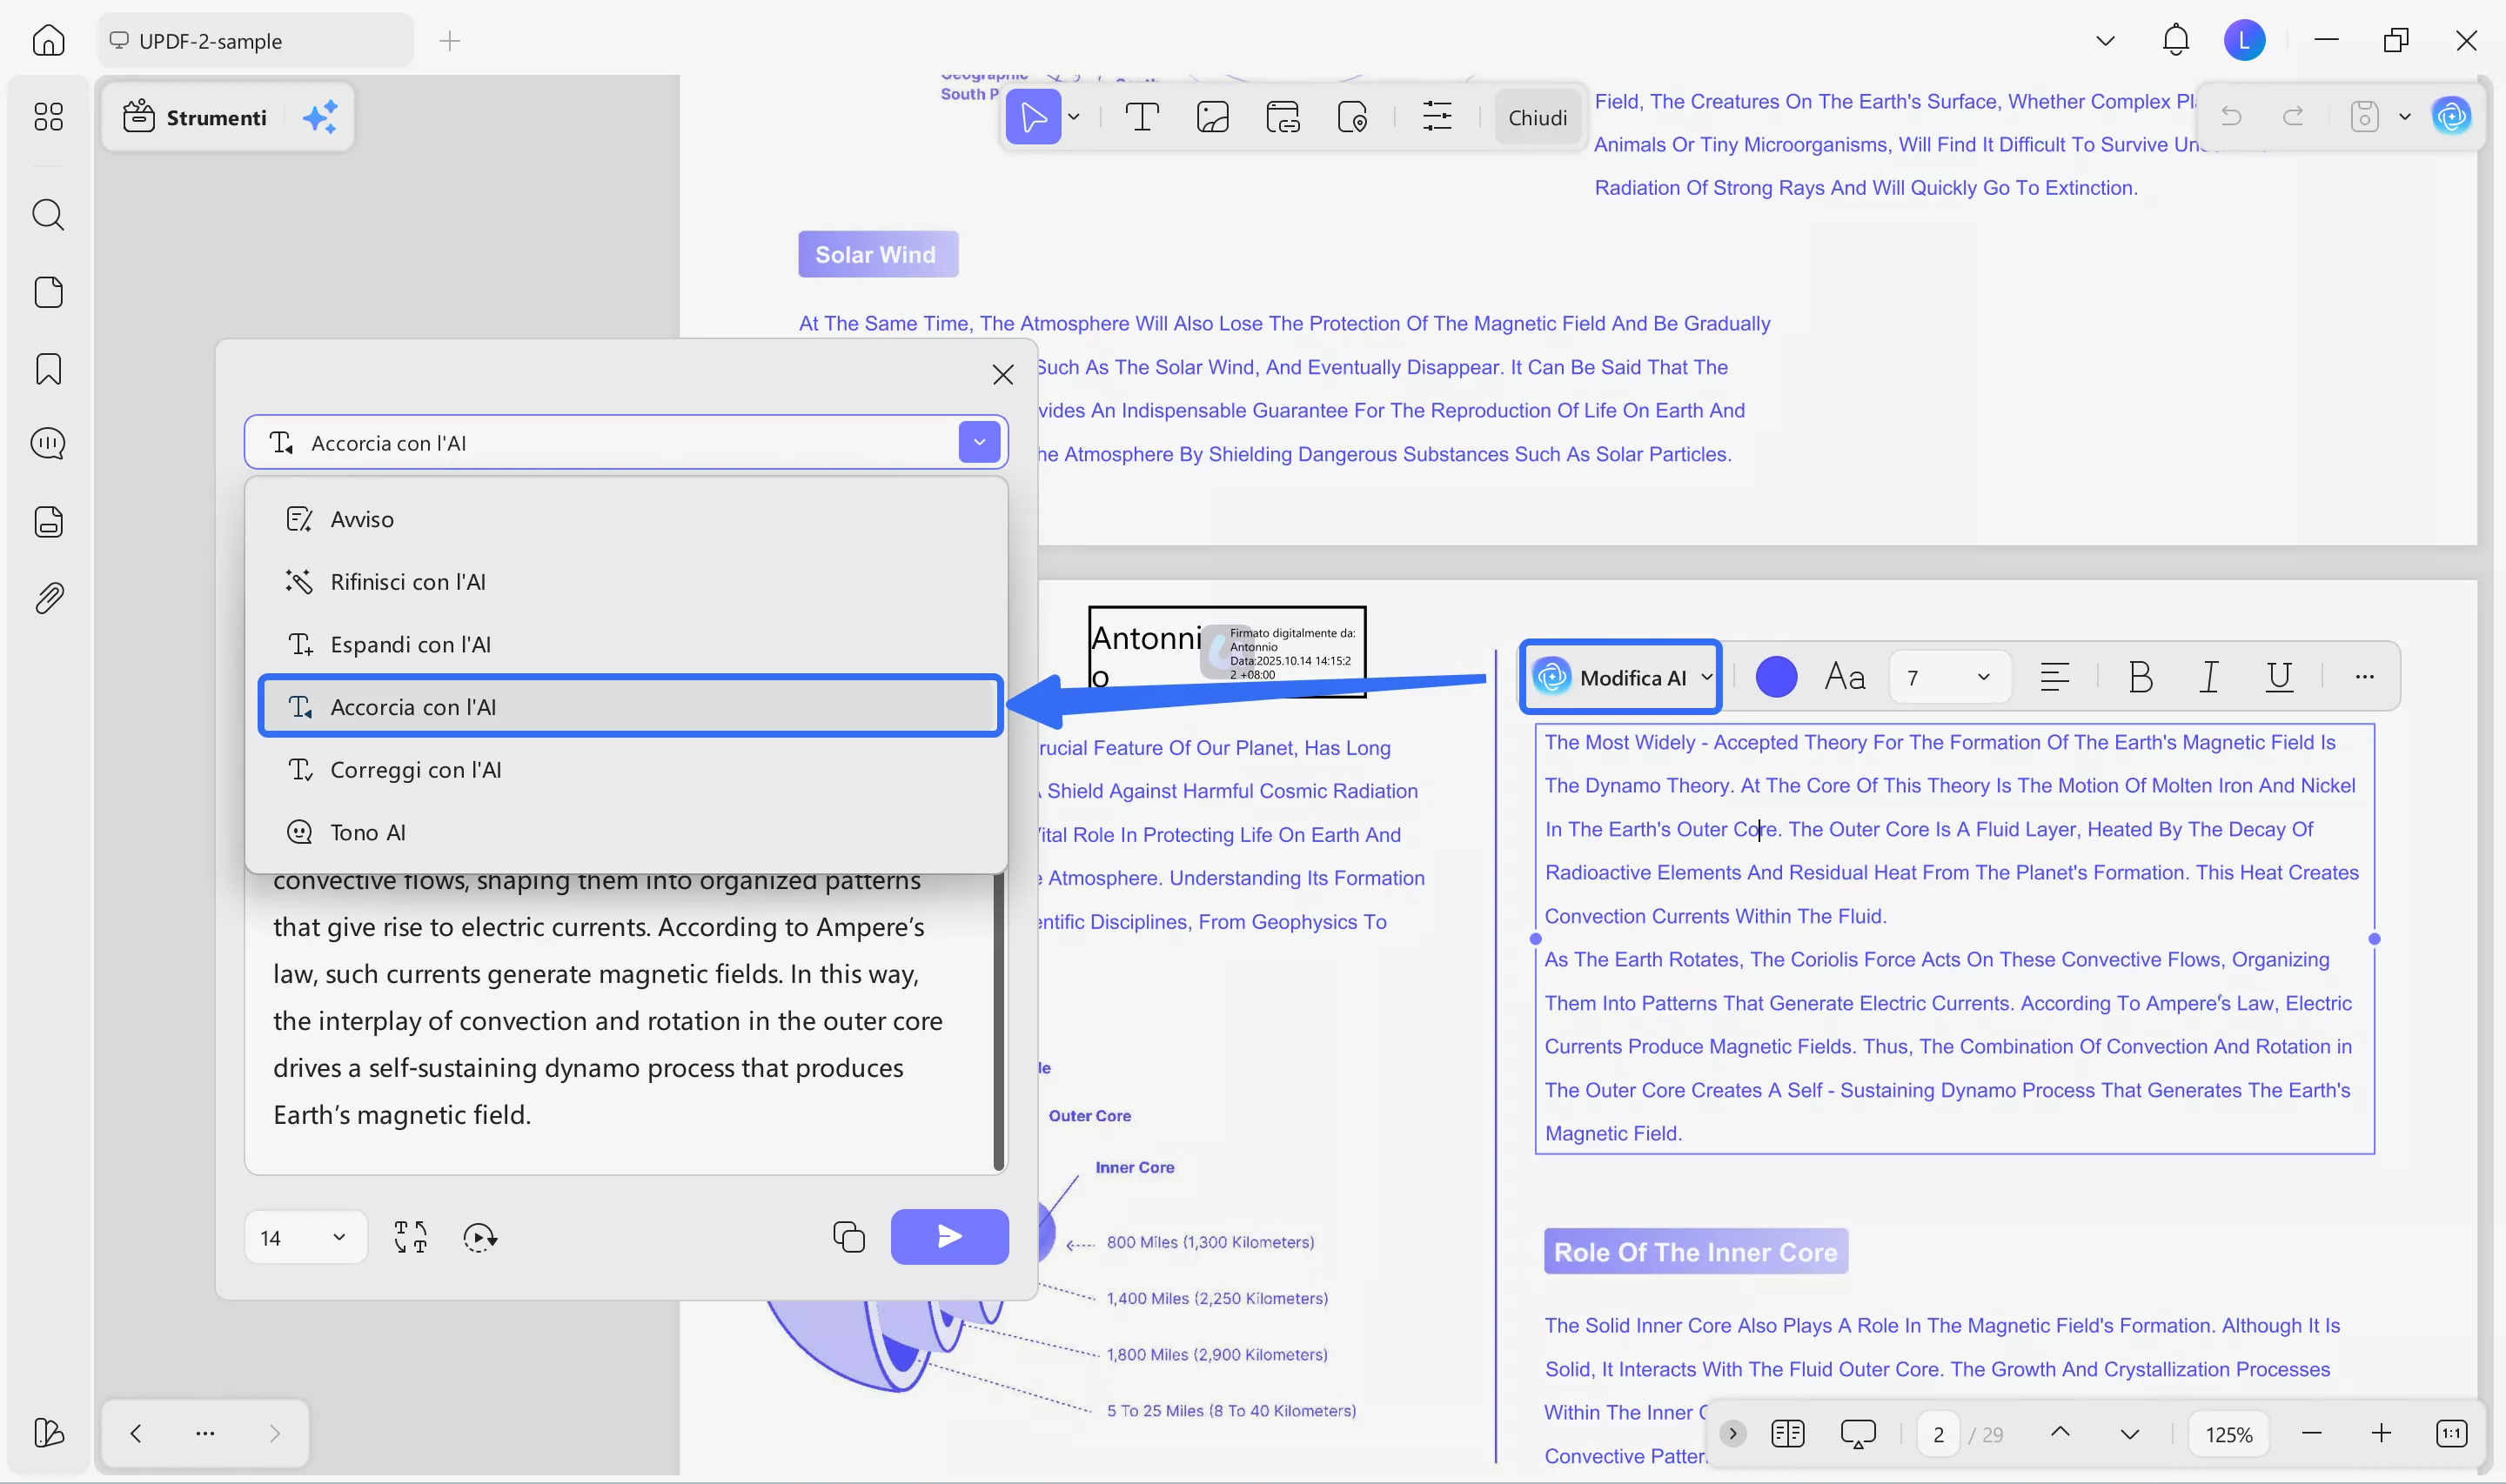The height and width of the screenshot is (1484, 2506).
Task: Open the size 14 dropdown in AI panel
Action: [305, 1237]
